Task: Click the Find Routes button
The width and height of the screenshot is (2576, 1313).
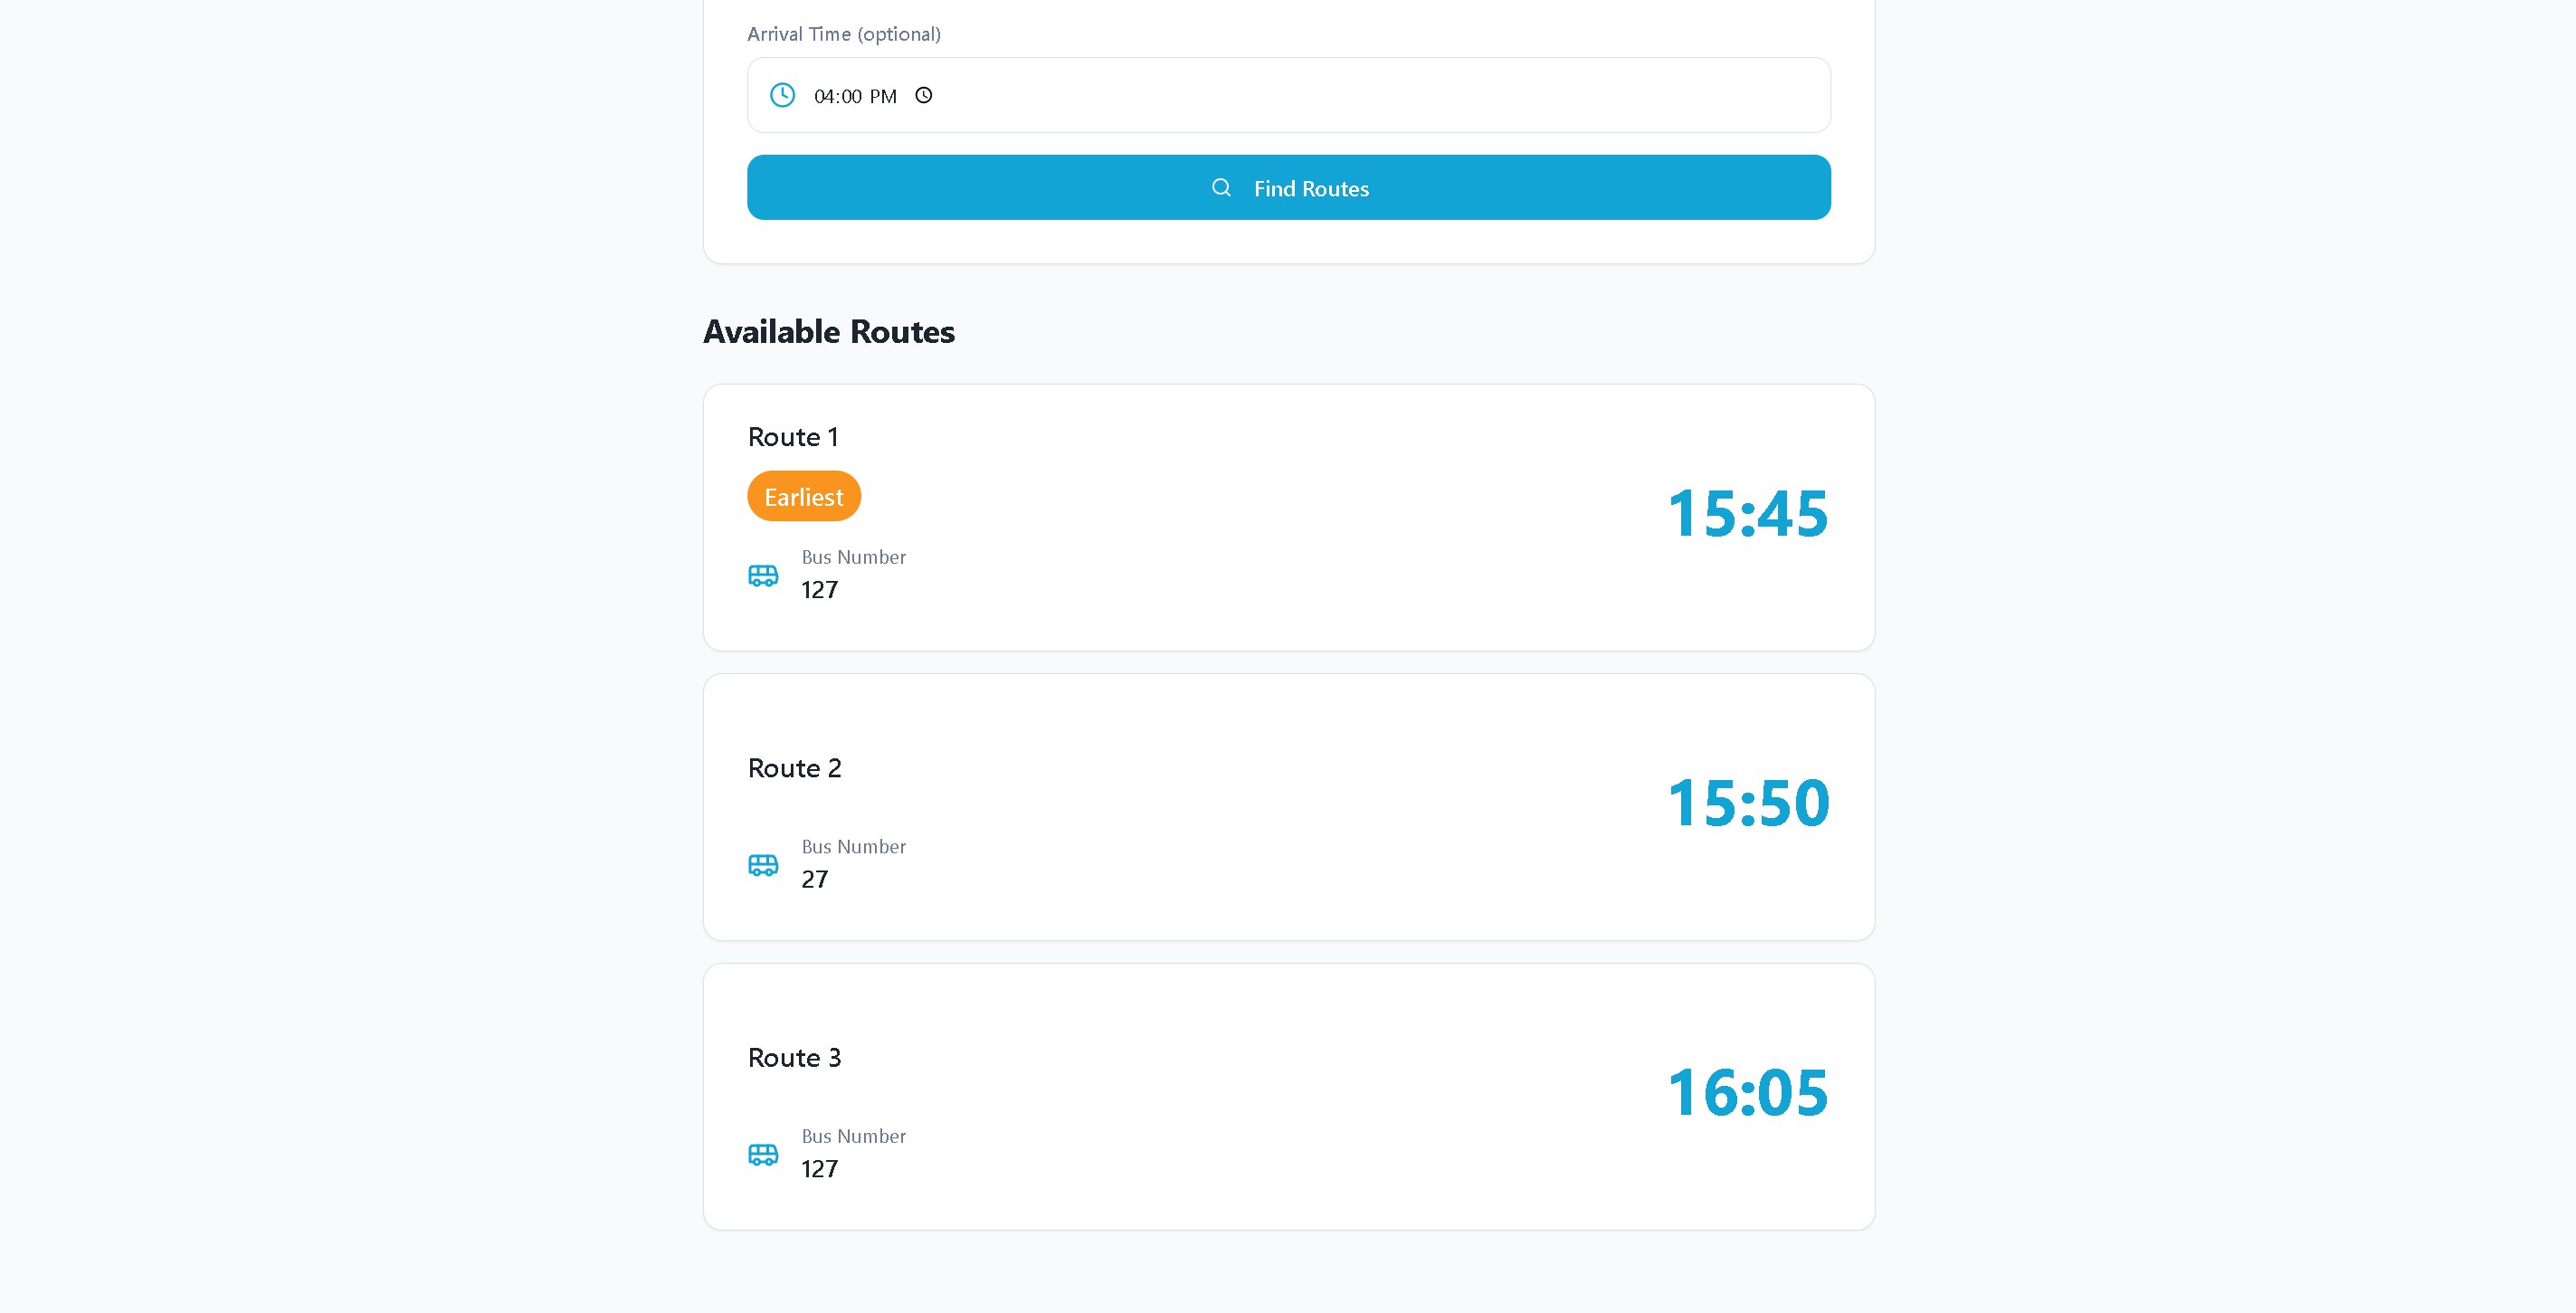Action: click(x=1288, y=187)
